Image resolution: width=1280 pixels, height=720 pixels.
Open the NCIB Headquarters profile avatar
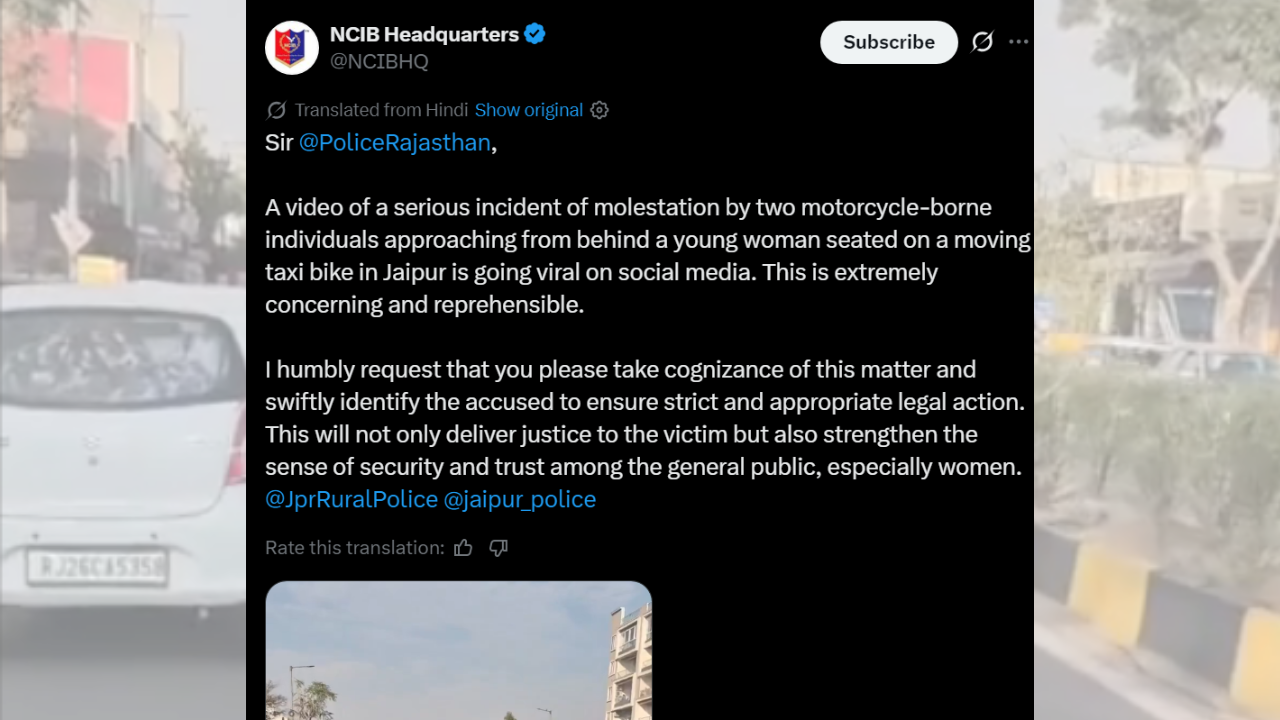(292, 47)
